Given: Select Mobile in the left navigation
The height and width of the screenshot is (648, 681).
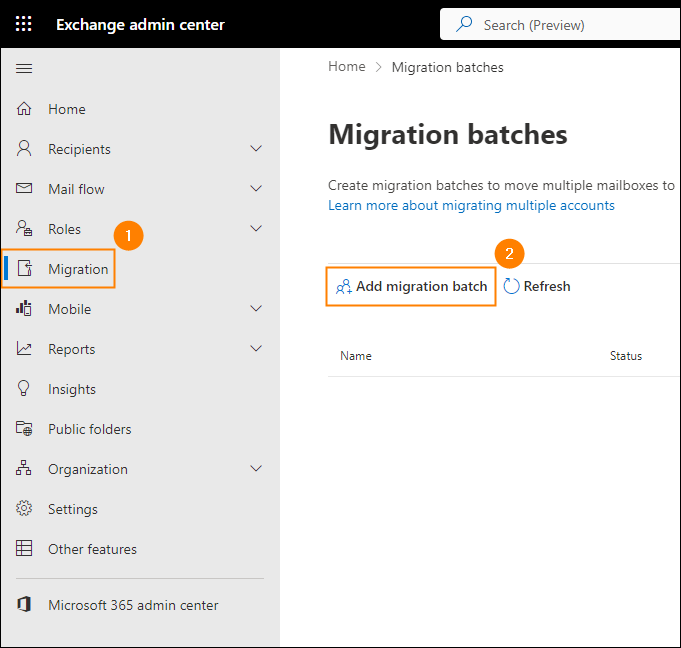Looking at the screenshot, I should (x=70, y=309).
